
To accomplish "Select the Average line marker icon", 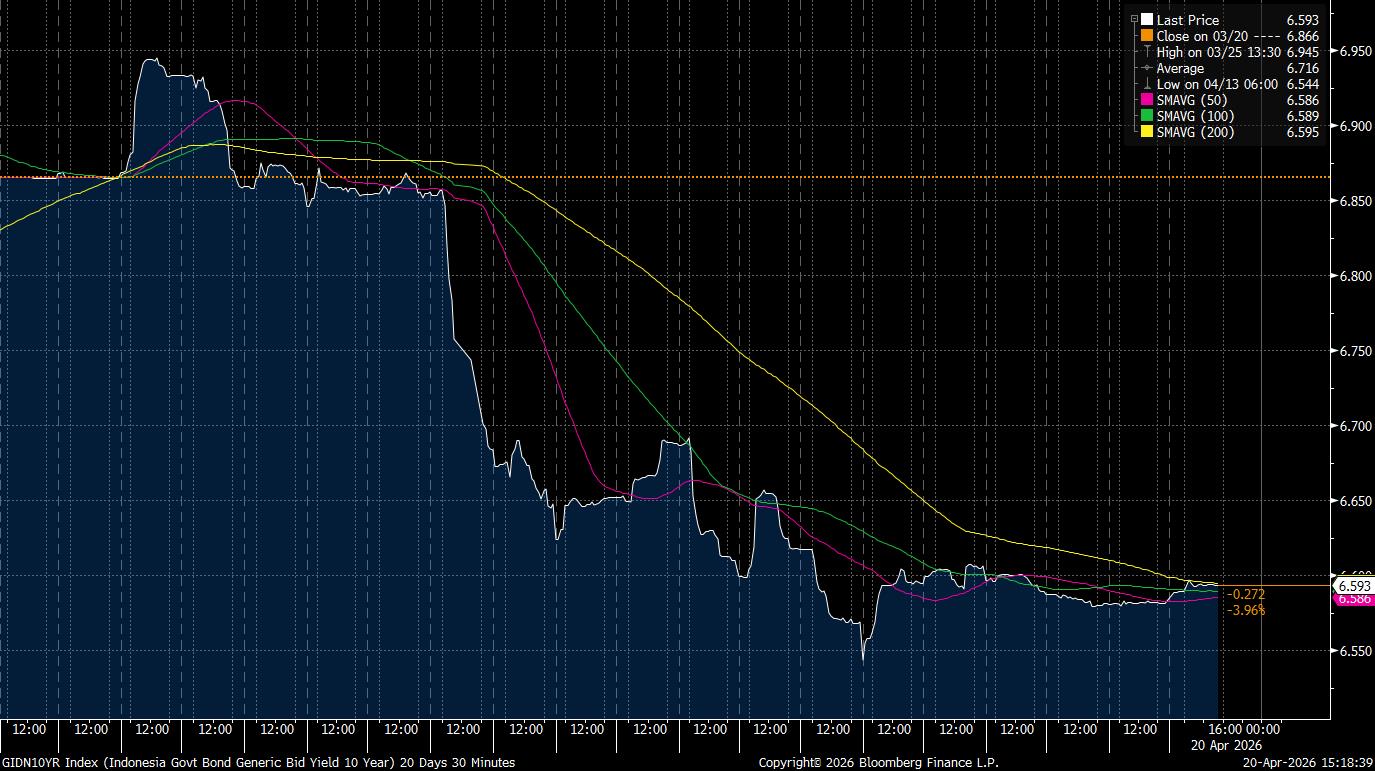I will coord(1147,68).
